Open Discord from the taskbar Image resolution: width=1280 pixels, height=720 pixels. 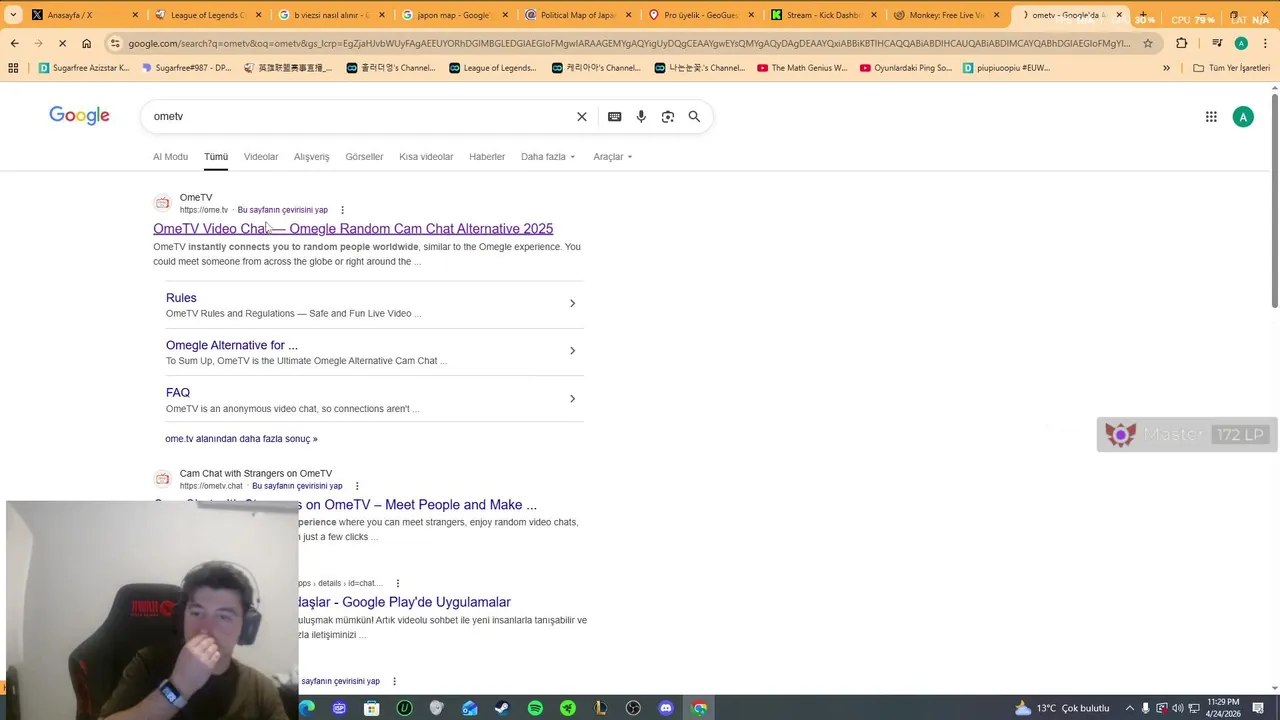coord(666,708)
